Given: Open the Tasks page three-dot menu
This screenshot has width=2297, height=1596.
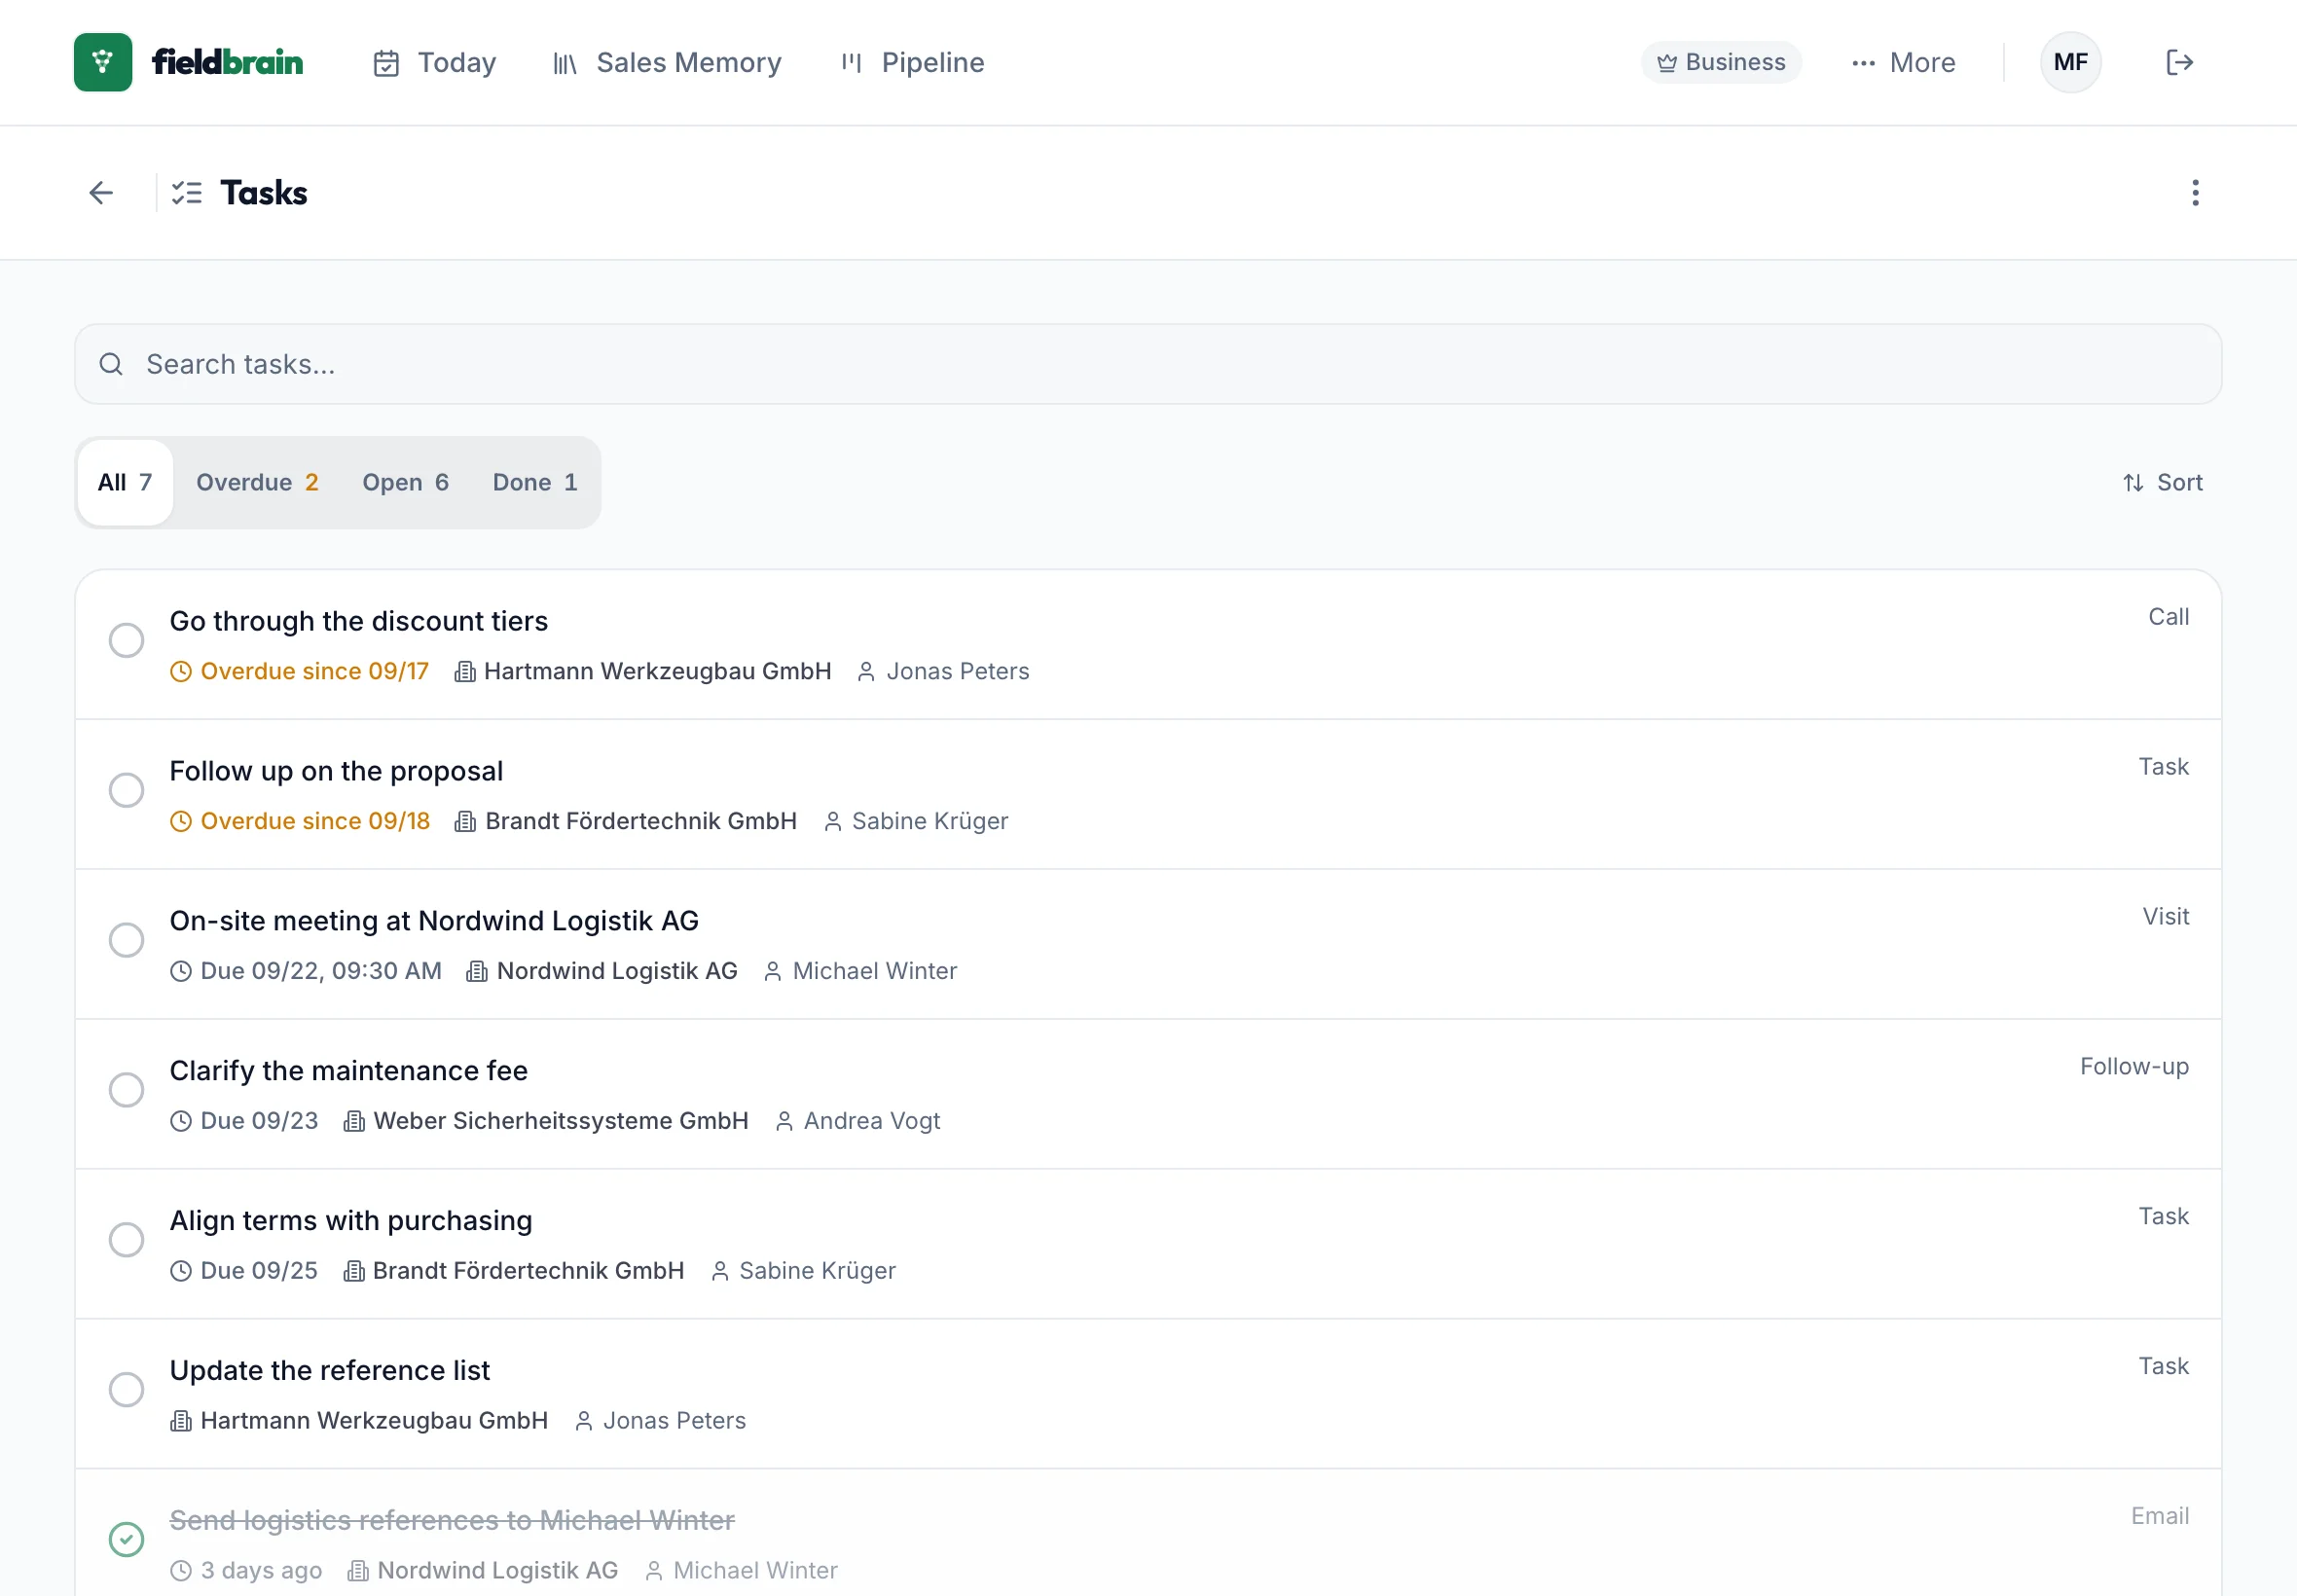Looking at the screenshot, I should (x=2195, y=192).
